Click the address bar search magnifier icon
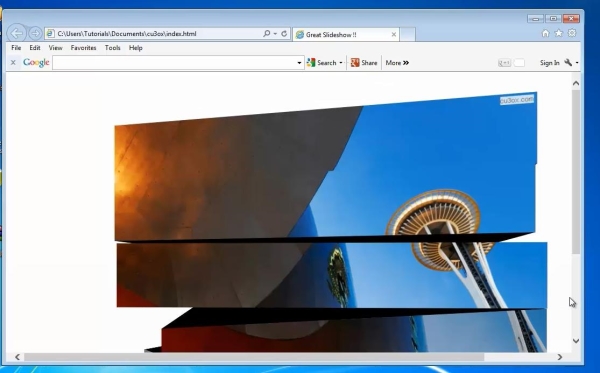Screen dimensions: 600x373 (x=267, y=34)
